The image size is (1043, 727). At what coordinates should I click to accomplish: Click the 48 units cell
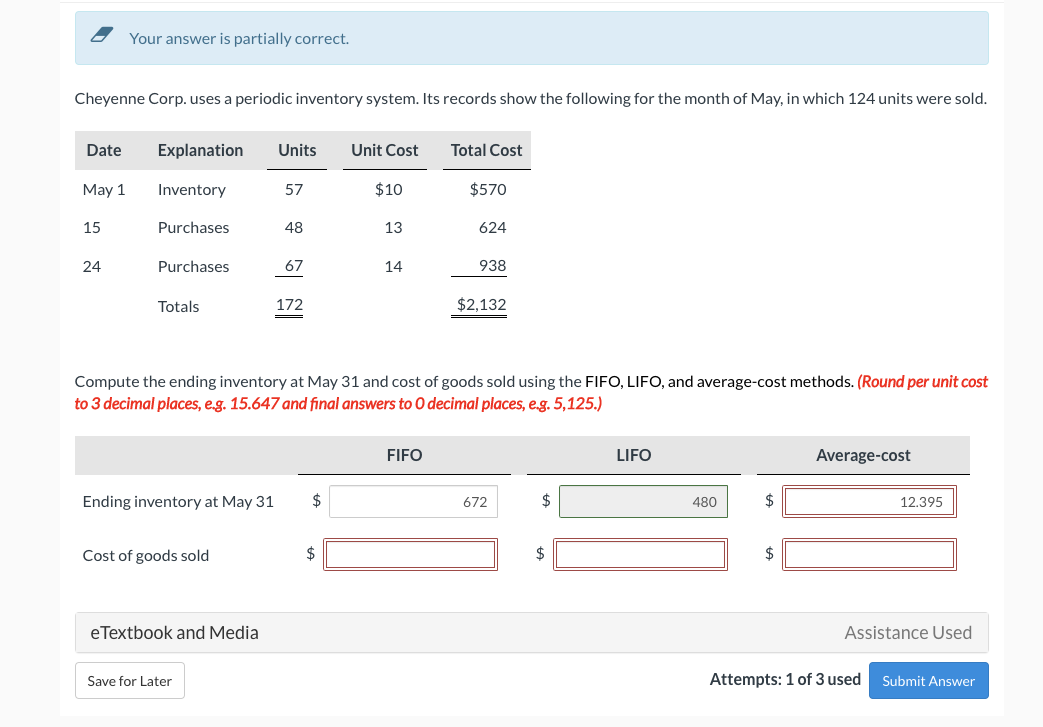pos(293,227)
